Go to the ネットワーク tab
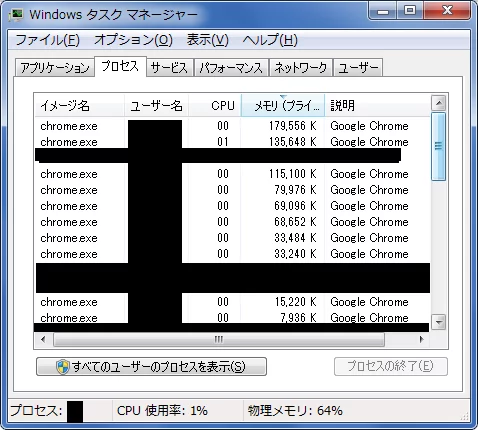This screenshot has width=478, height=430. point(301,68)
